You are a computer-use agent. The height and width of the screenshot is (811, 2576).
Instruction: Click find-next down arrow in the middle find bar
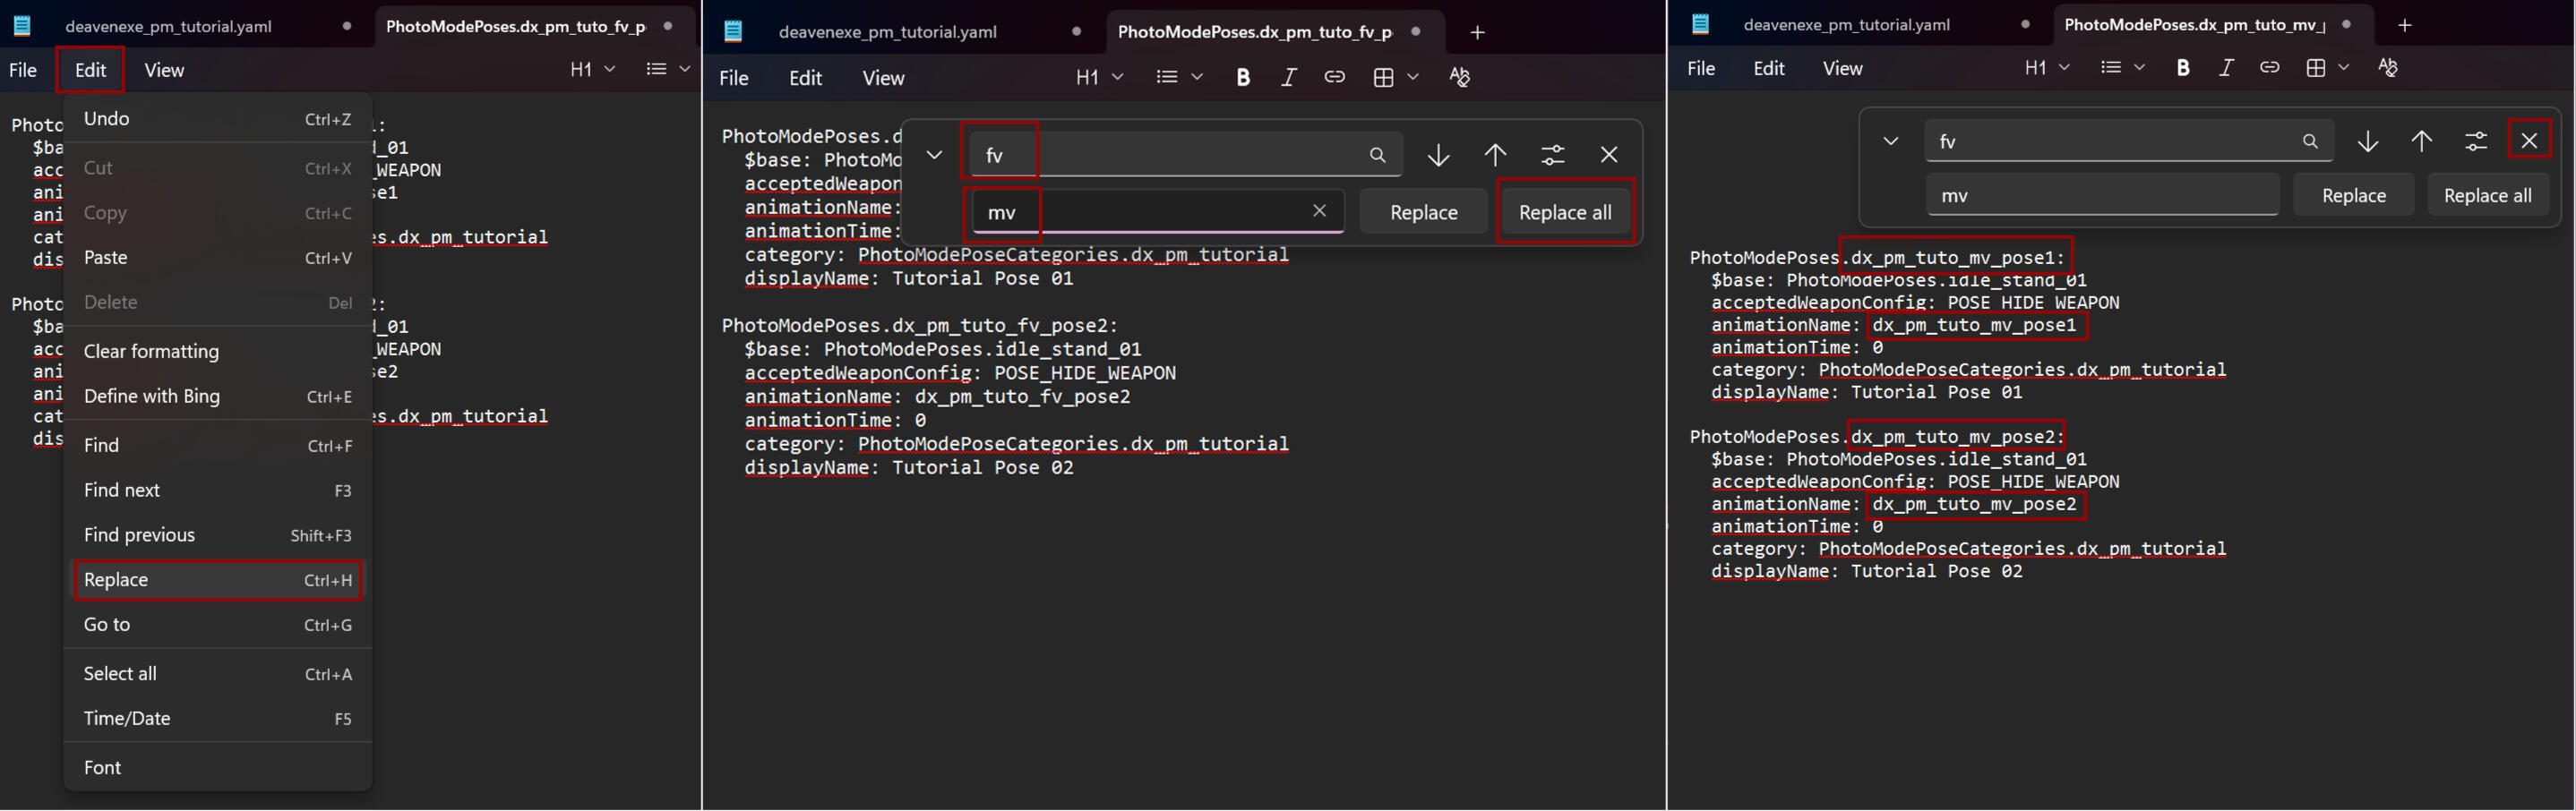tap(1438, 155)
